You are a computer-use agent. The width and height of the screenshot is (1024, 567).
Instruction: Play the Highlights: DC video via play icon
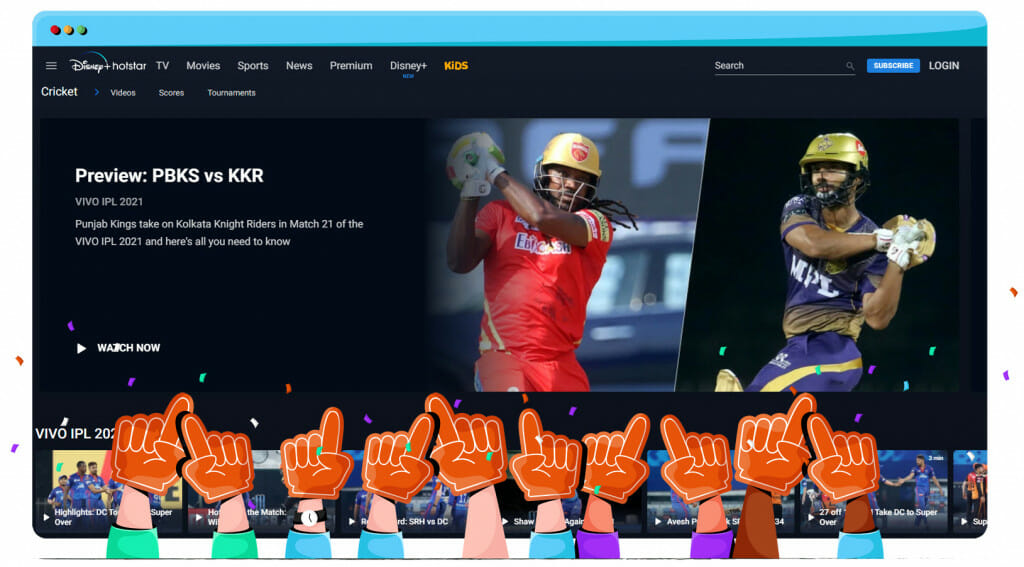pos(46,517)
